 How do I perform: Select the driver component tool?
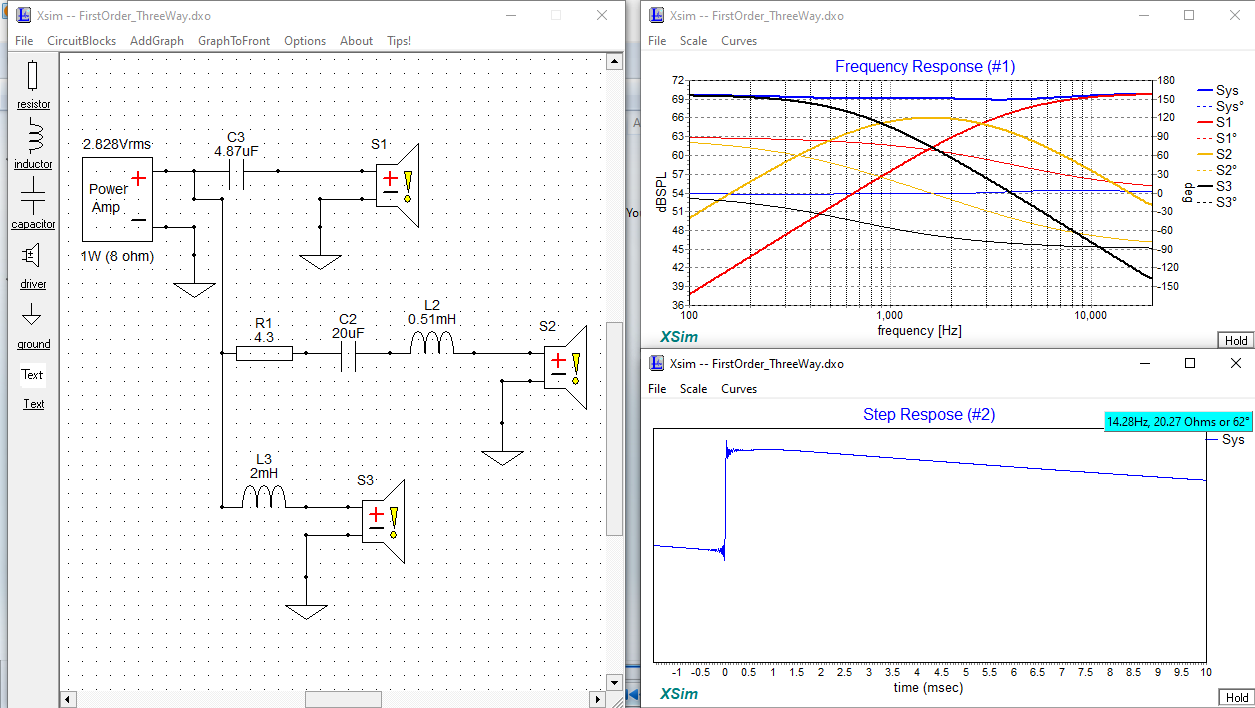[x=33, y=264]
